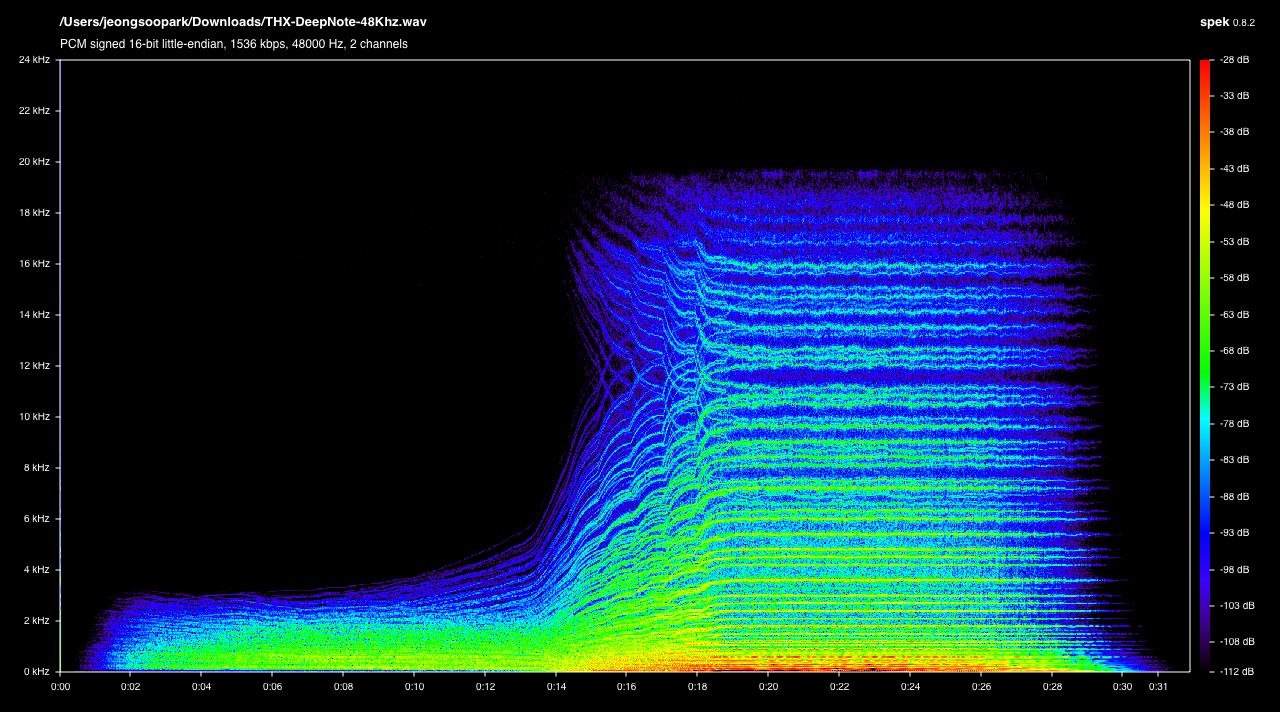Click the PCM signed 16-bit format description
The image size is (1280, 712).
[233, 44]
